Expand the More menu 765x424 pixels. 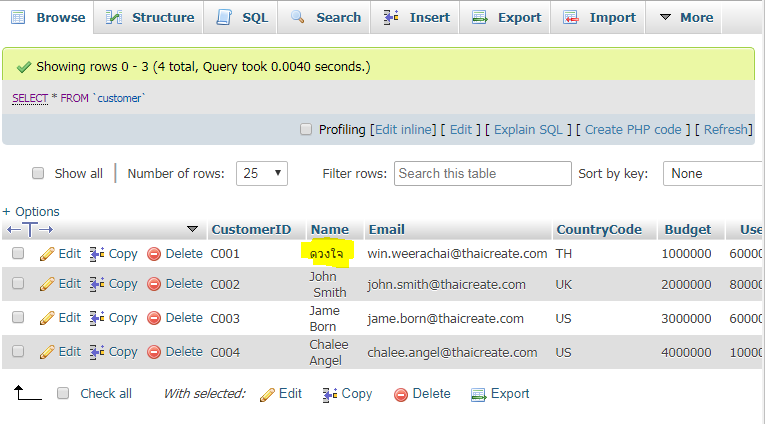[686, 17]
